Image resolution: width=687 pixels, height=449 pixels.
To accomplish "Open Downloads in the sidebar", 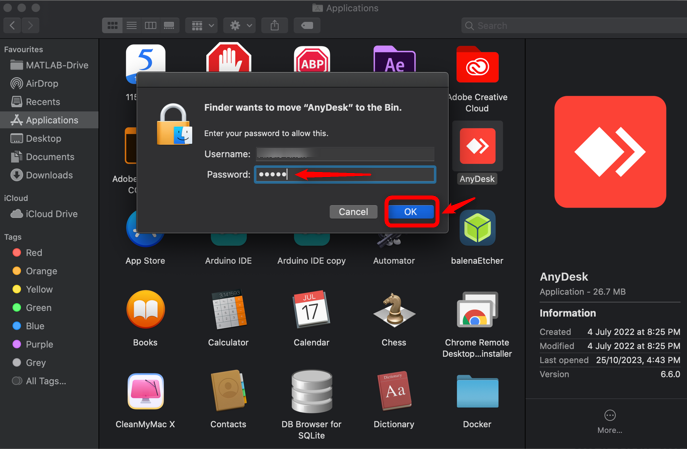I will click(48, 175).
